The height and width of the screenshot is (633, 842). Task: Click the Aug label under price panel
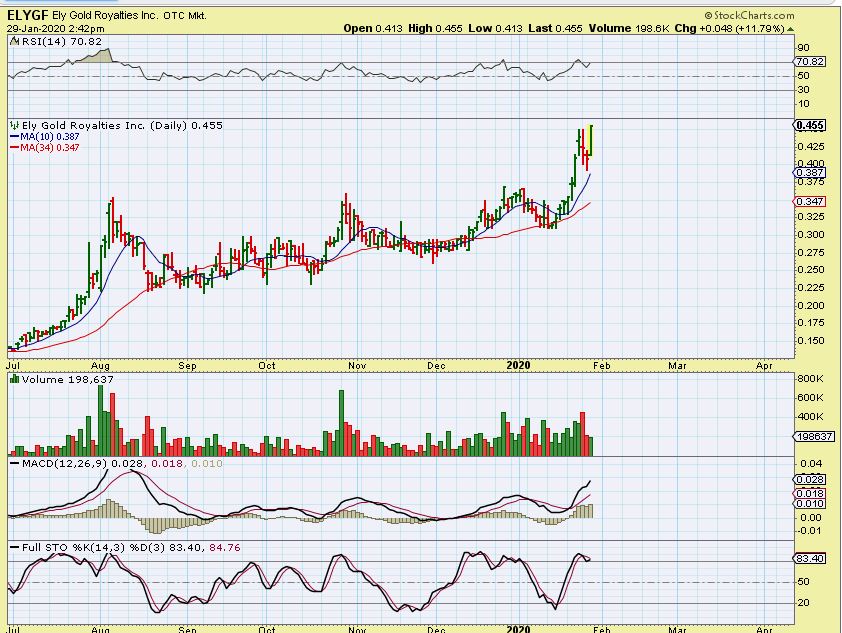[100, 366]
